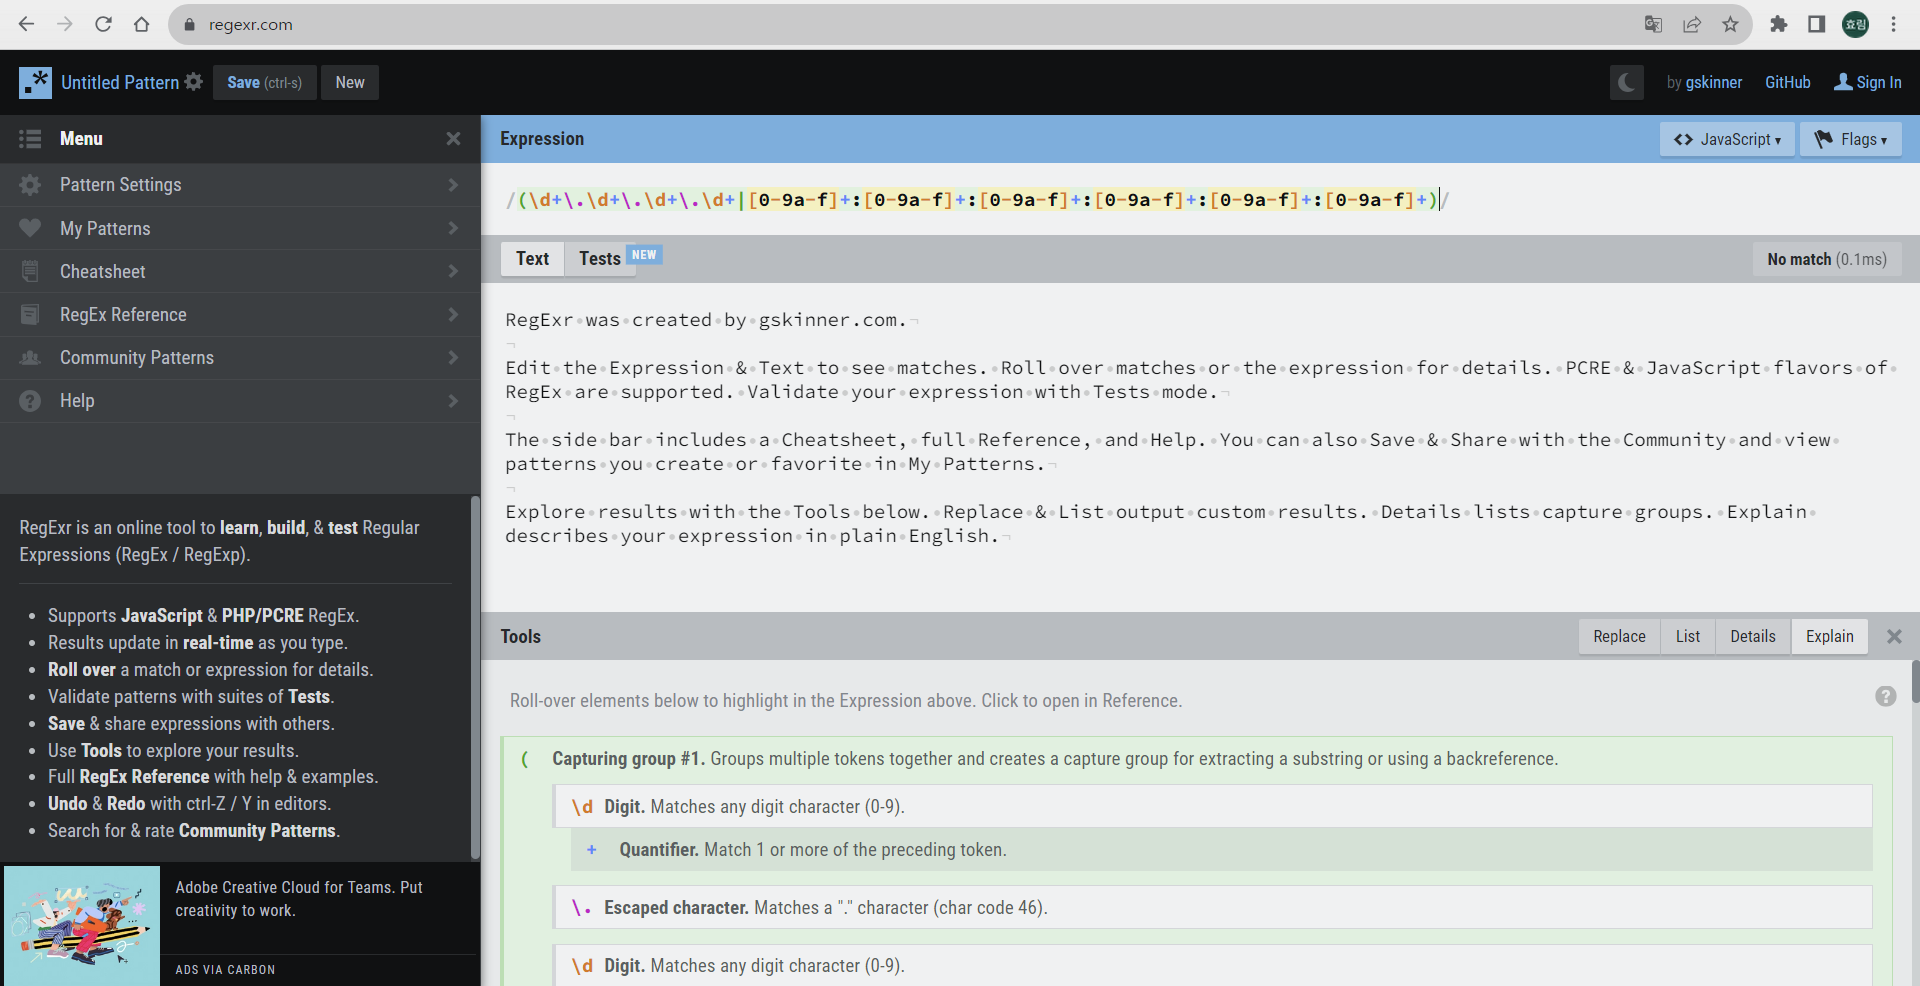Expand My Patterns chevron
This screenshot has height=986, width=1920.
click(453, 228)
